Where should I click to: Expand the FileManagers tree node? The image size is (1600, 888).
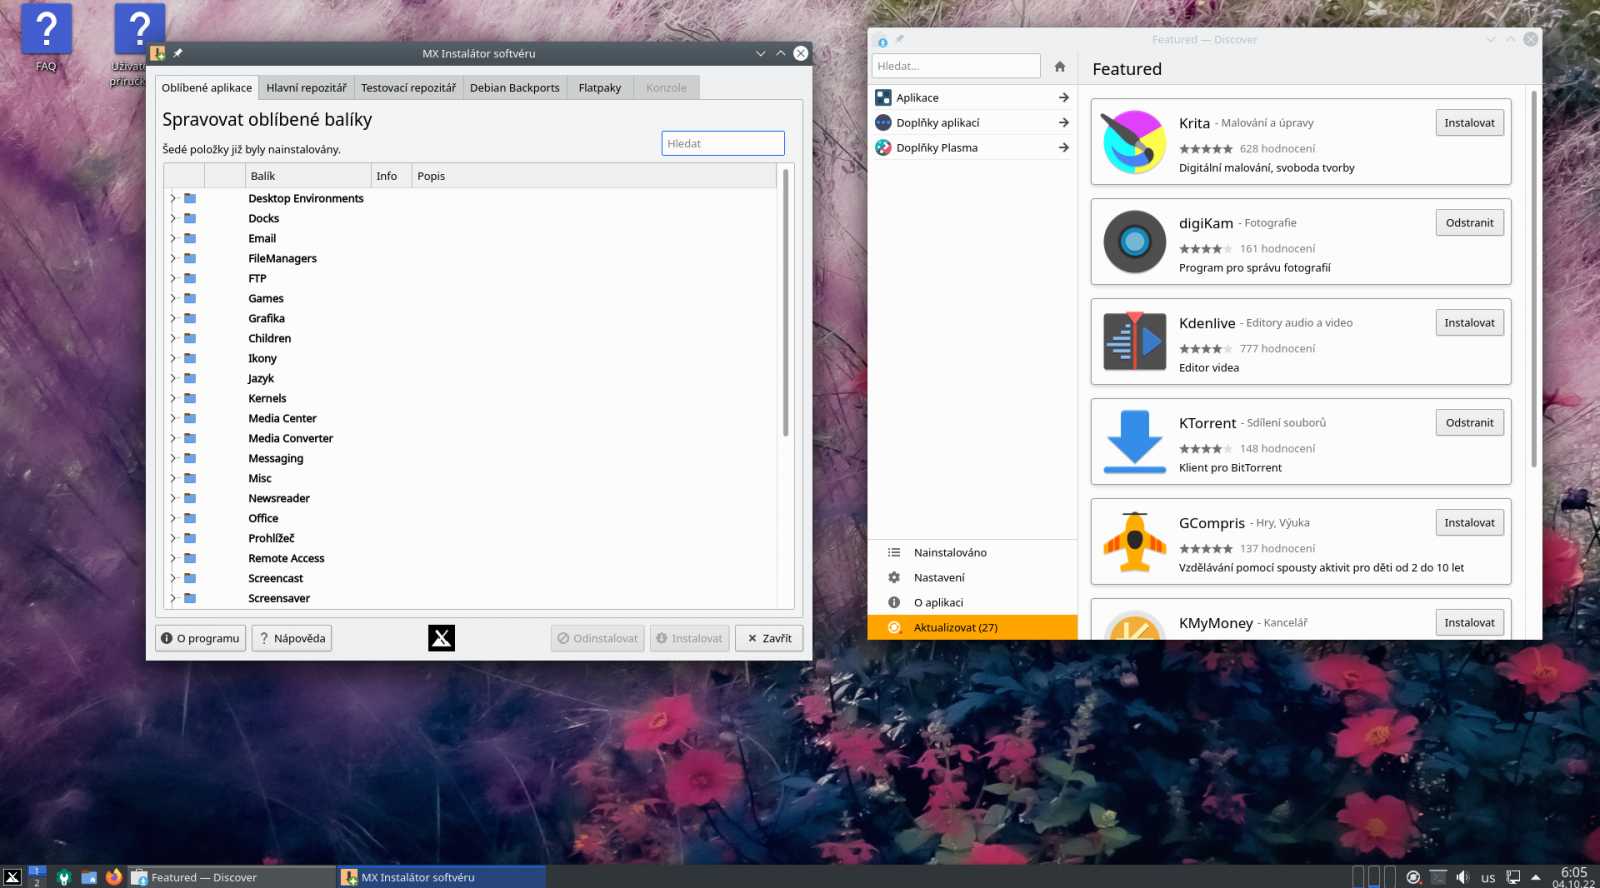pos(173,258)
